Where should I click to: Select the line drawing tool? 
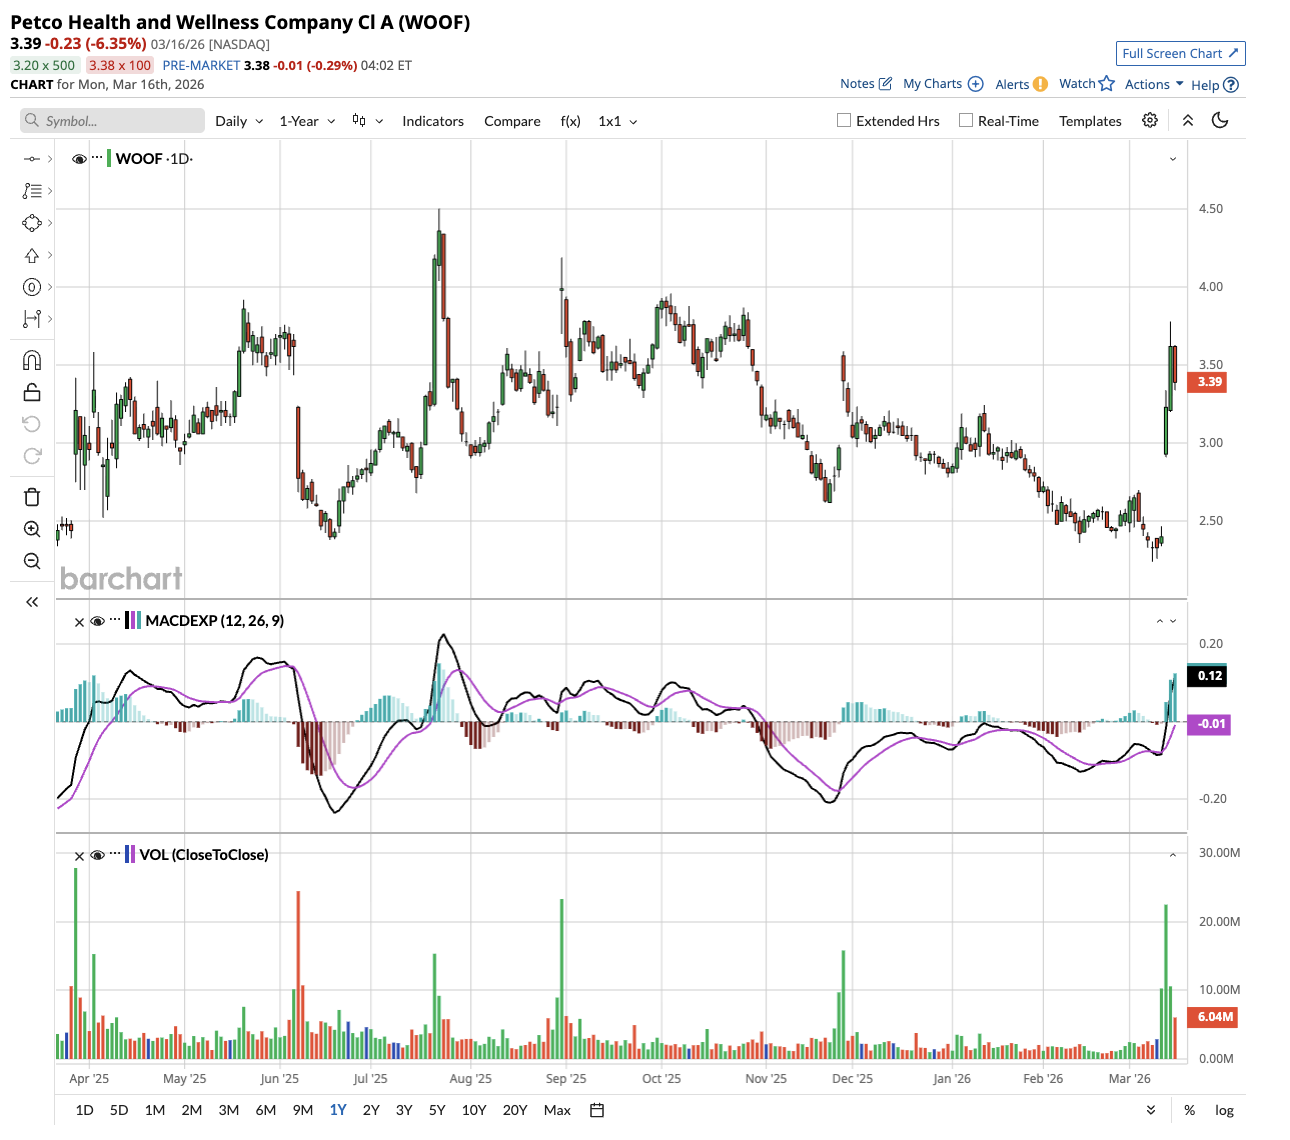[x=32, y=159]
